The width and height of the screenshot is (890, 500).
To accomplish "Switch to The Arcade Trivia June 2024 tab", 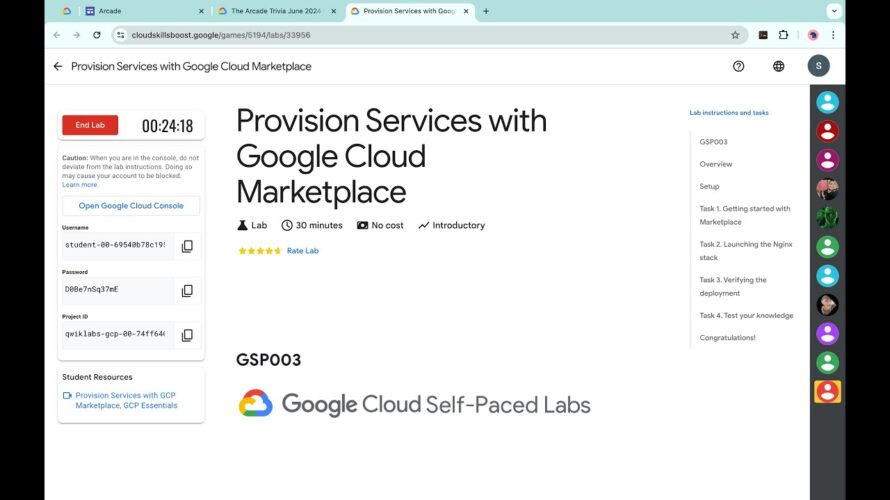I will (277, 11).
